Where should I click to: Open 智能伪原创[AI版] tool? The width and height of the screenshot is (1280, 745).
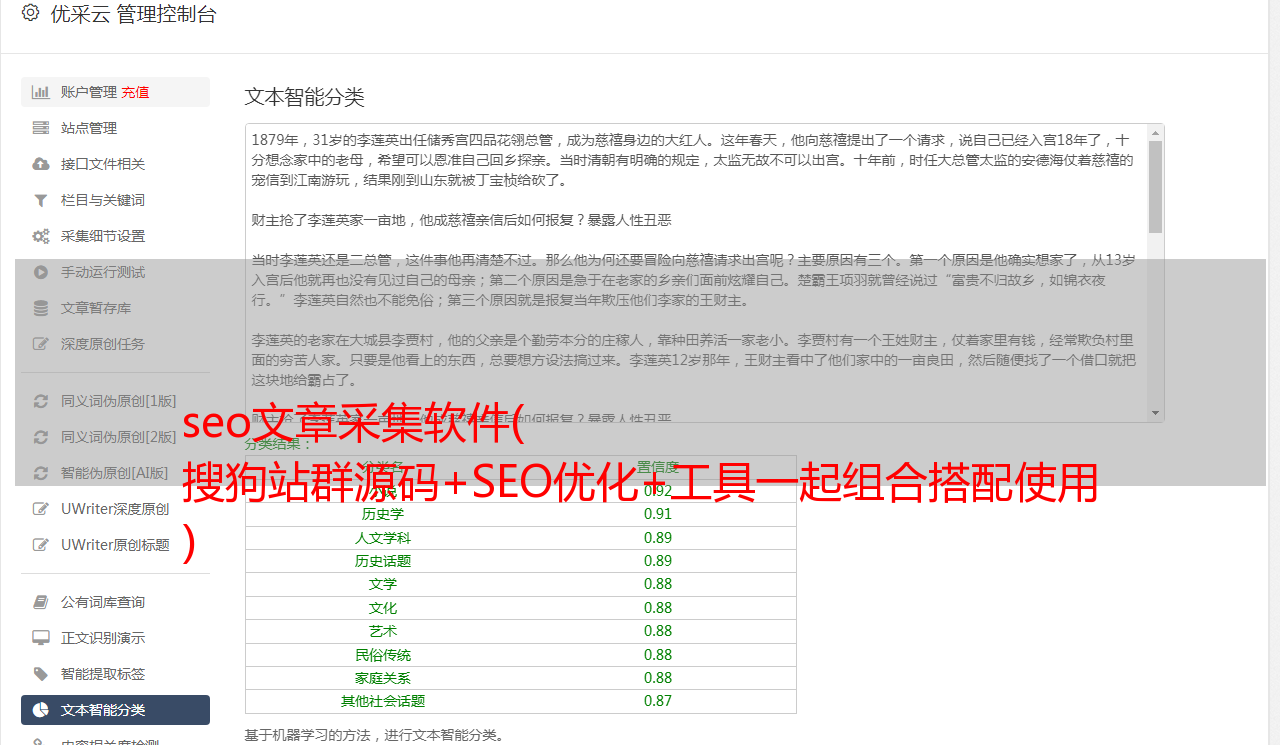[x=115, y=473]
